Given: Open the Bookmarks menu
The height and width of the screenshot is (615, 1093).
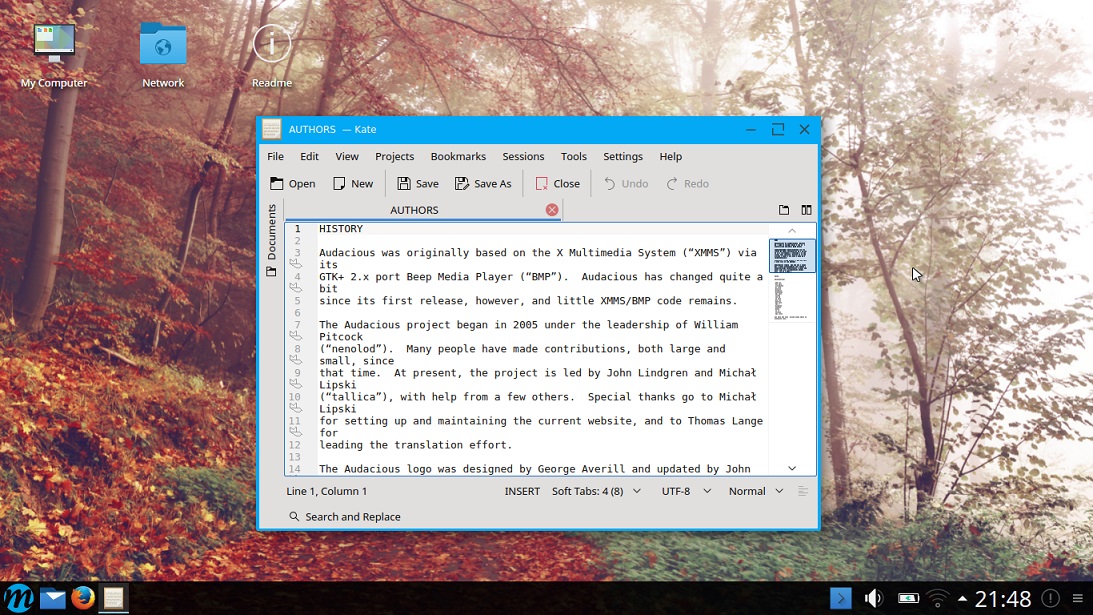Looking at the screenshot, I should coord(458,156).
